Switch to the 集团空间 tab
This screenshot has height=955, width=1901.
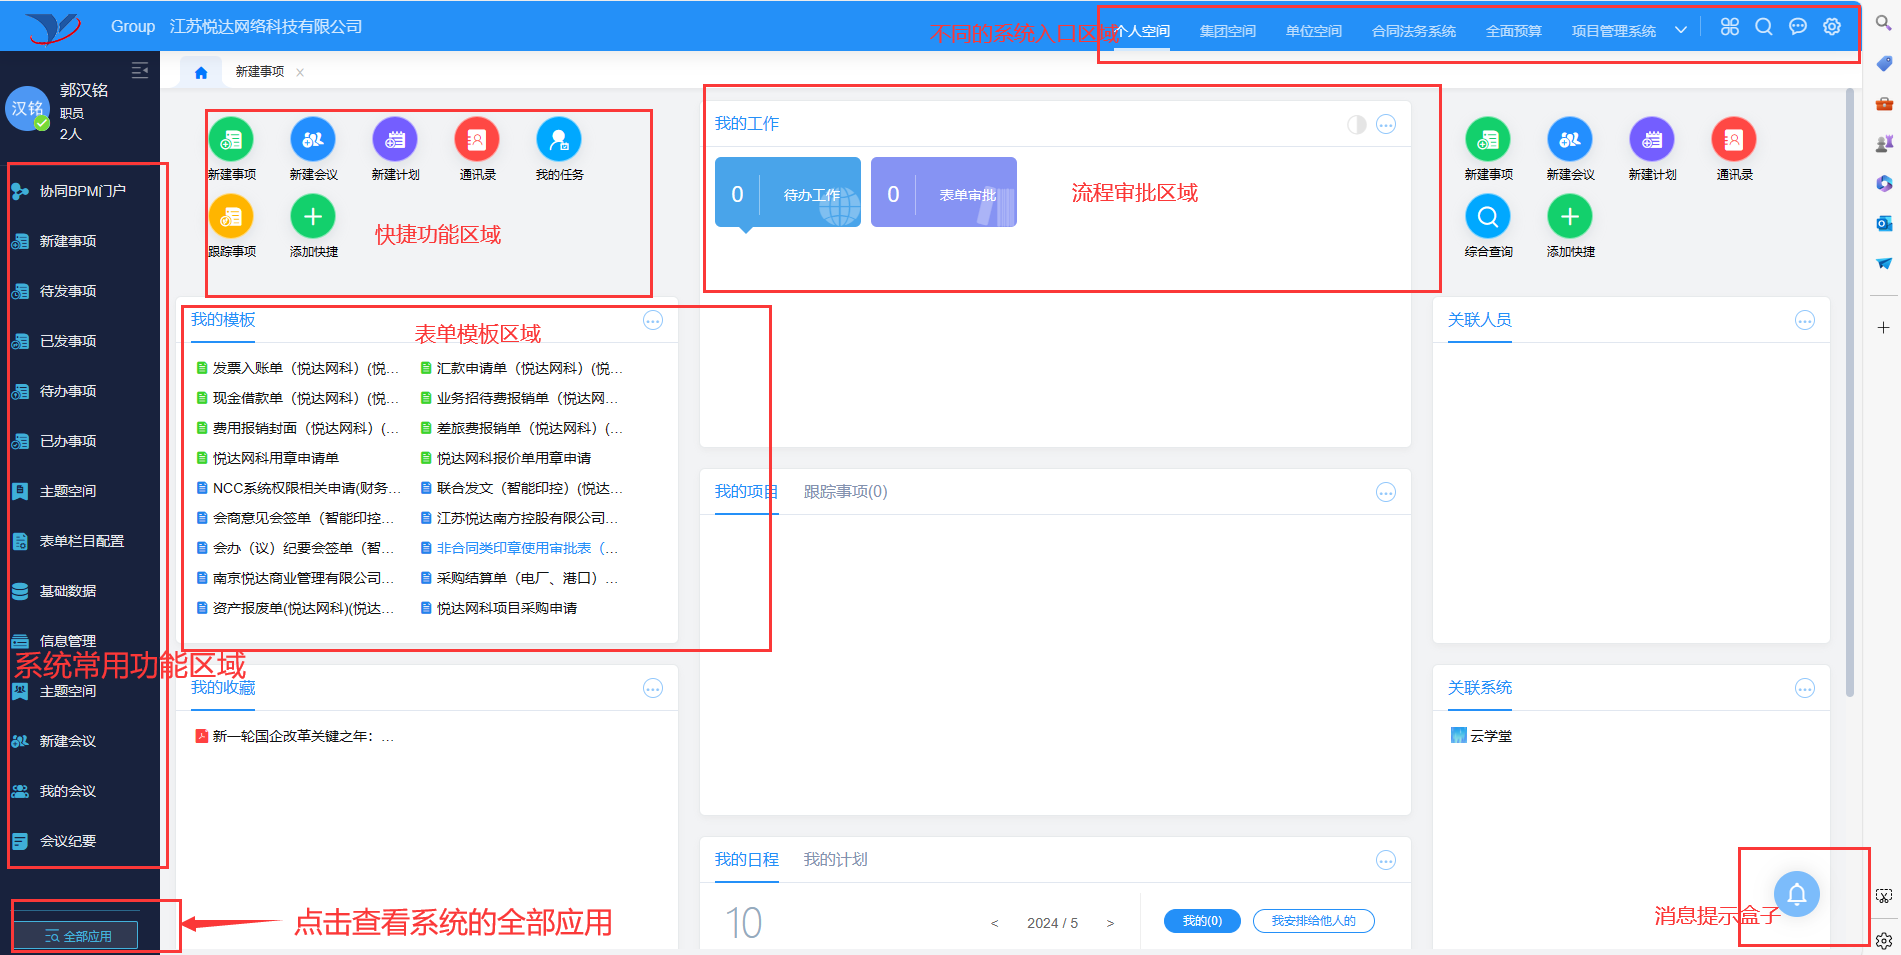pos(1227,31)
